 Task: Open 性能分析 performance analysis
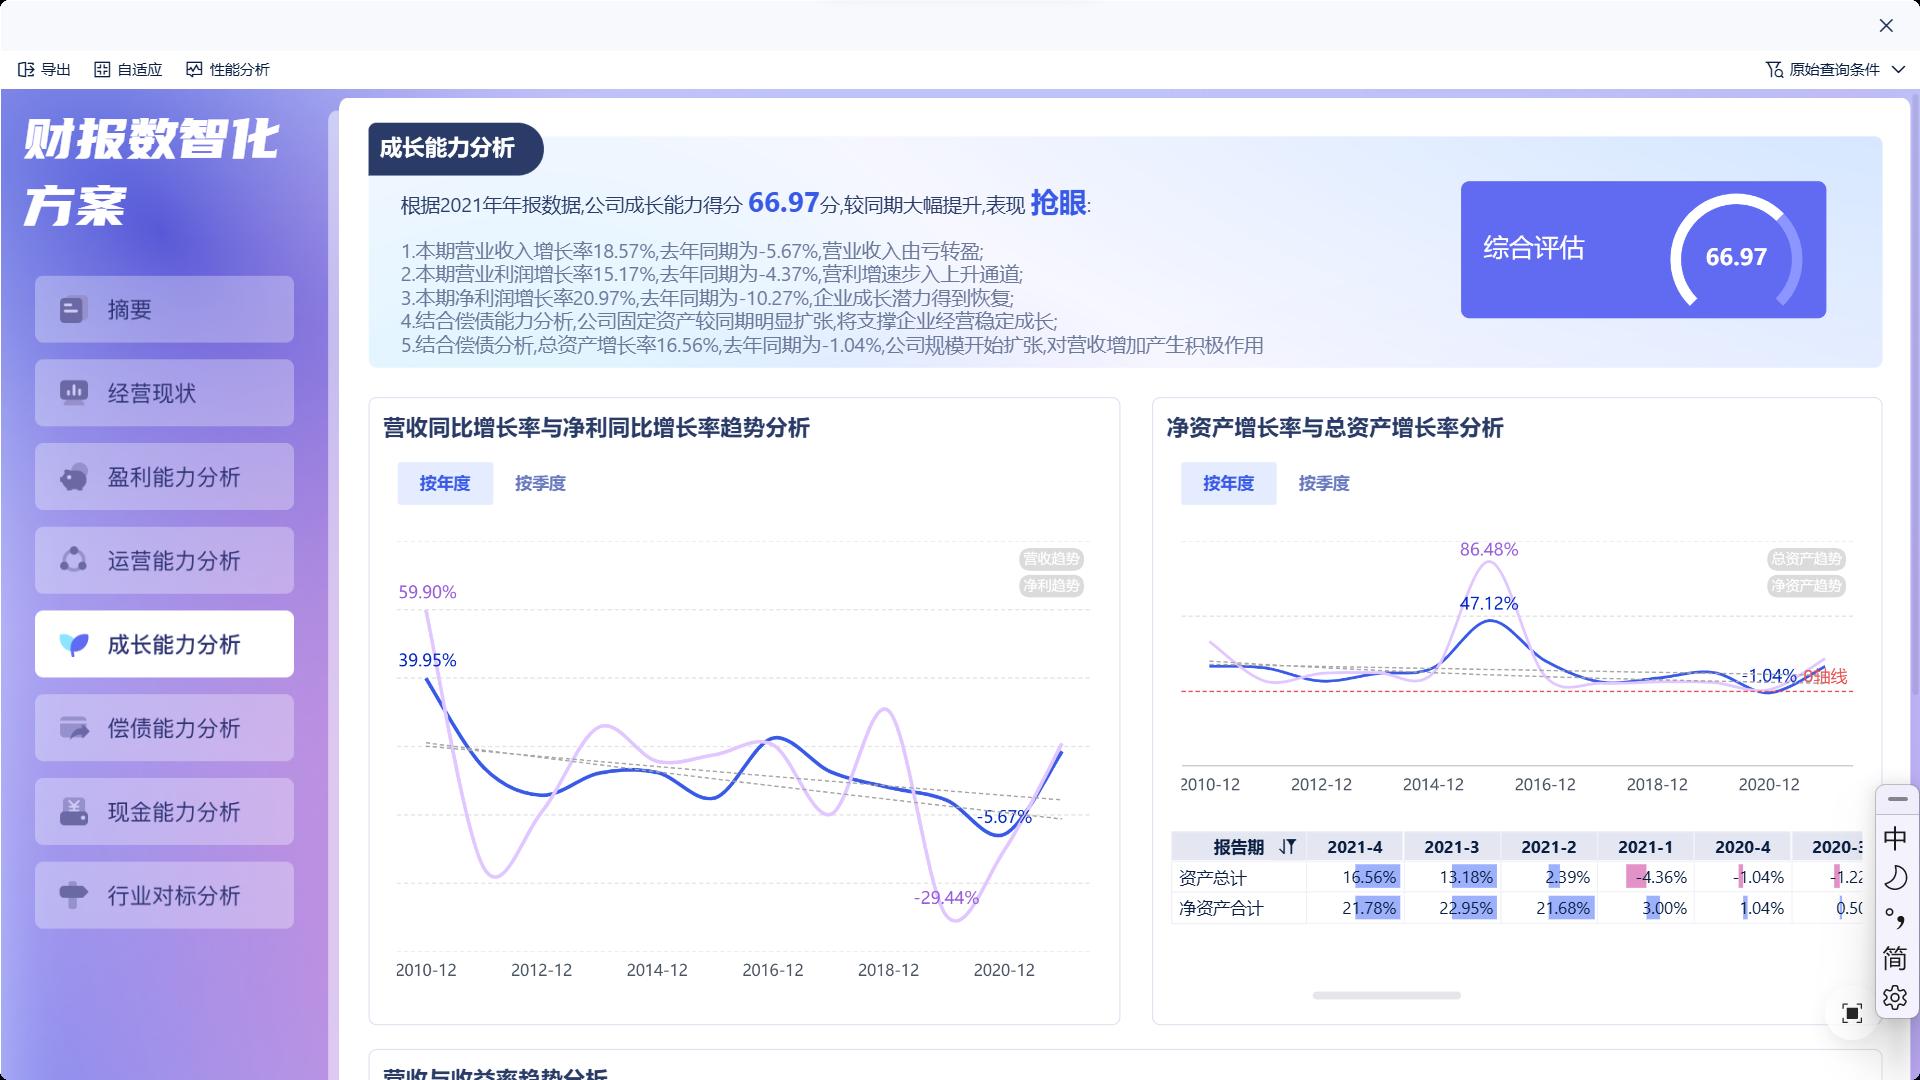coord(228,69)
